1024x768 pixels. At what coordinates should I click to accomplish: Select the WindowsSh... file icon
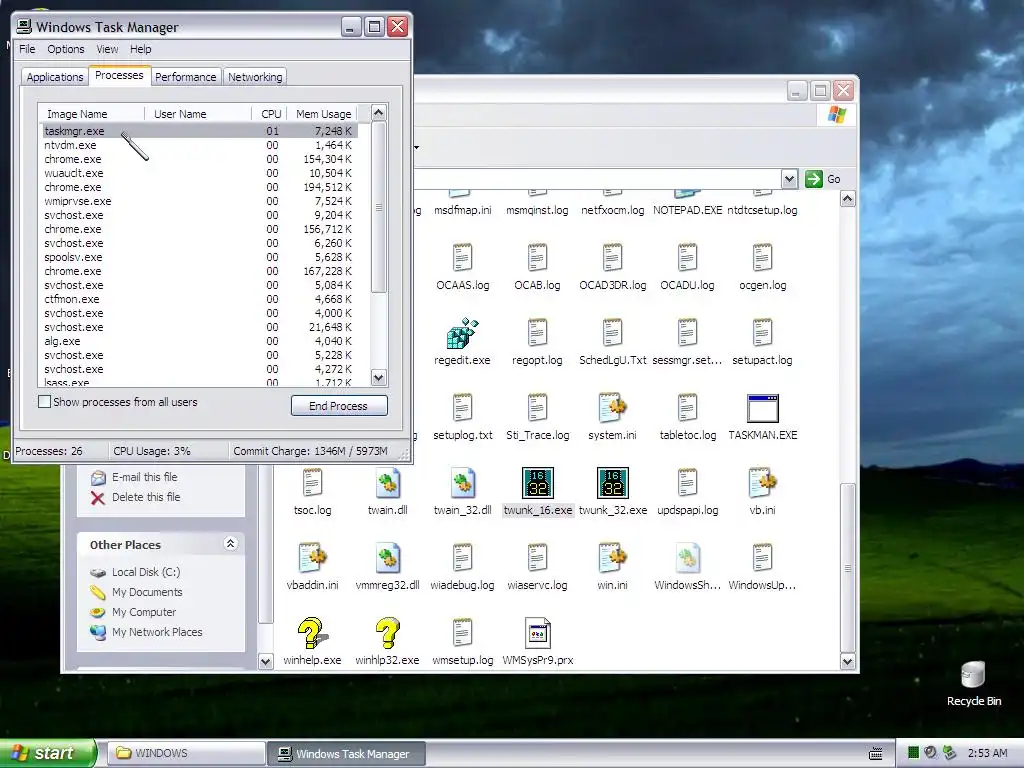click(x=687, y=558)
